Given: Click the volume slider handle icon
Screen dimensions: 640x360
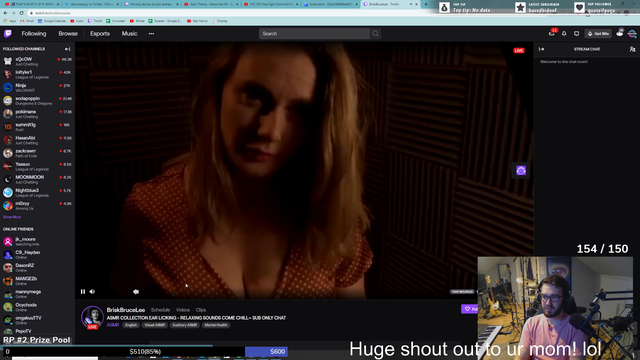Looking at the screenshot, I should [136, 291].
